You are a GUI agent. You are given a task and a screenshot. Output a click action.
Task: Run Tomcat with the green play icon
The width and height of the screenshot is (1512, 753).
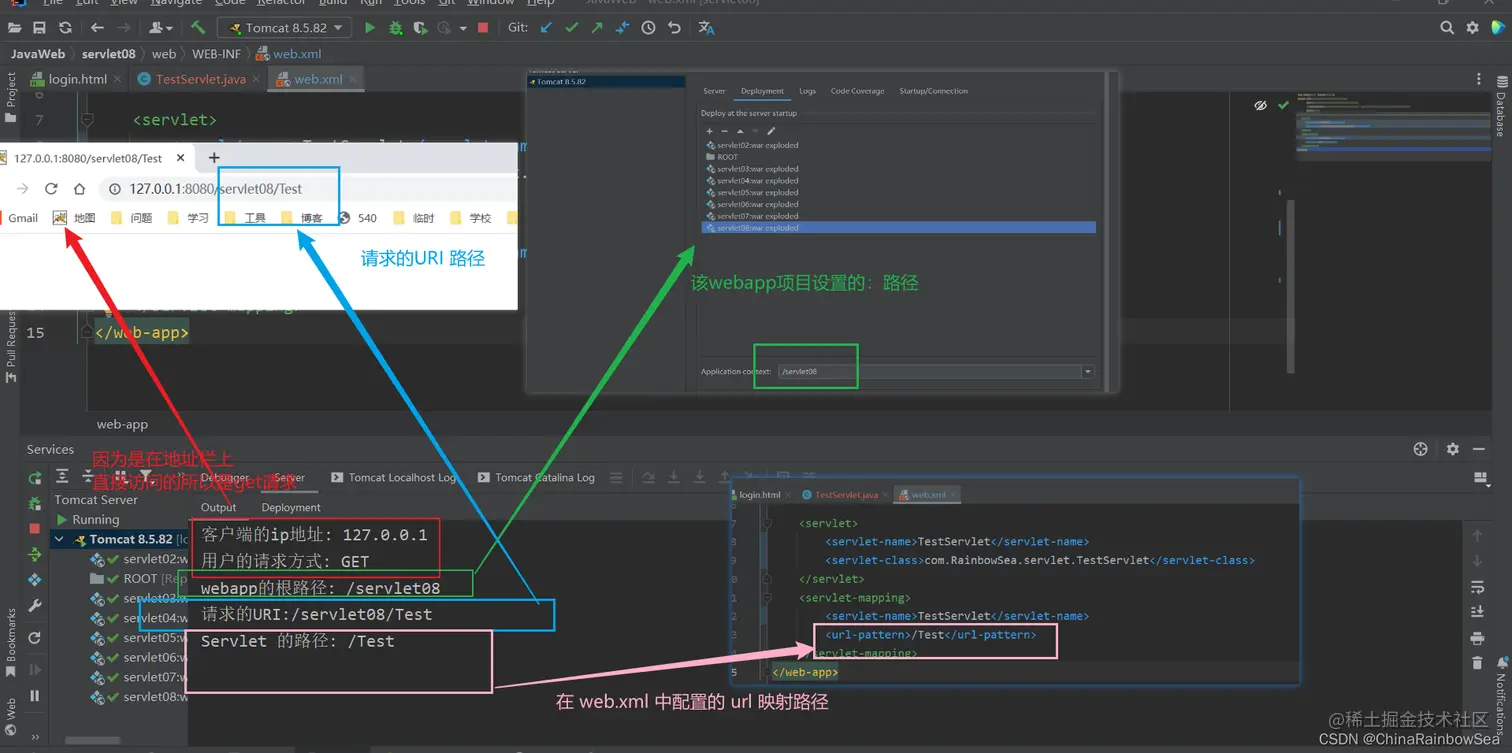370,28
